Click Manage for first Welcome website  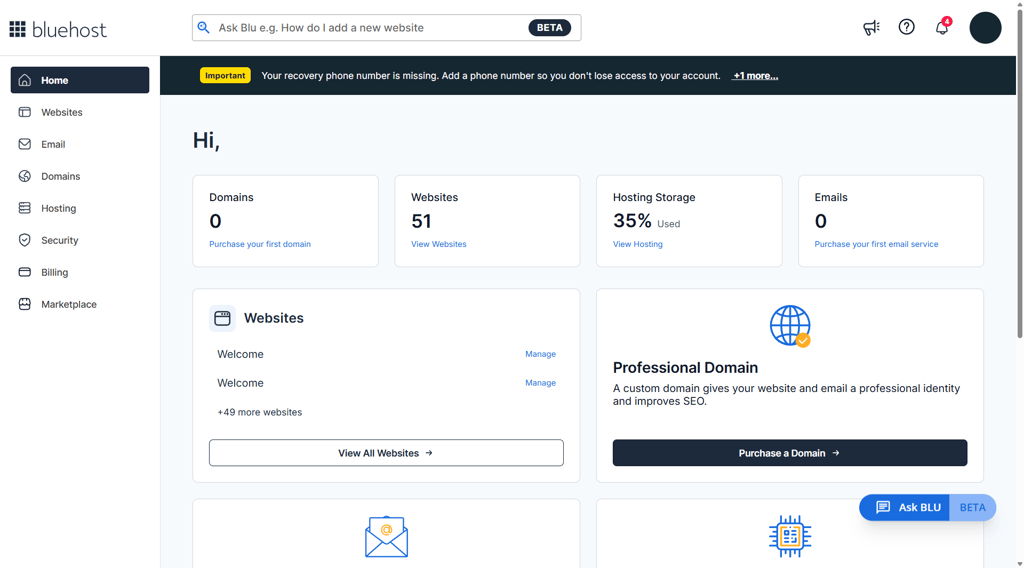click(x=541, y=354)
